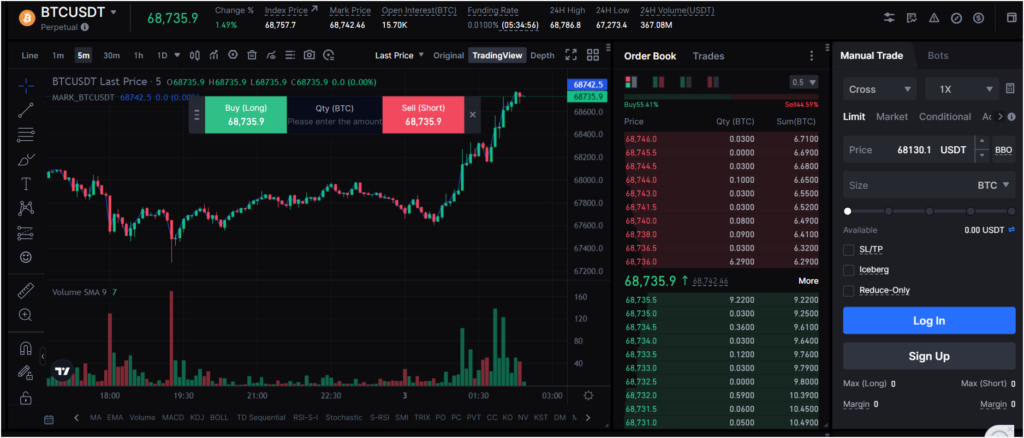Open the chart axis settings gear

588,396
